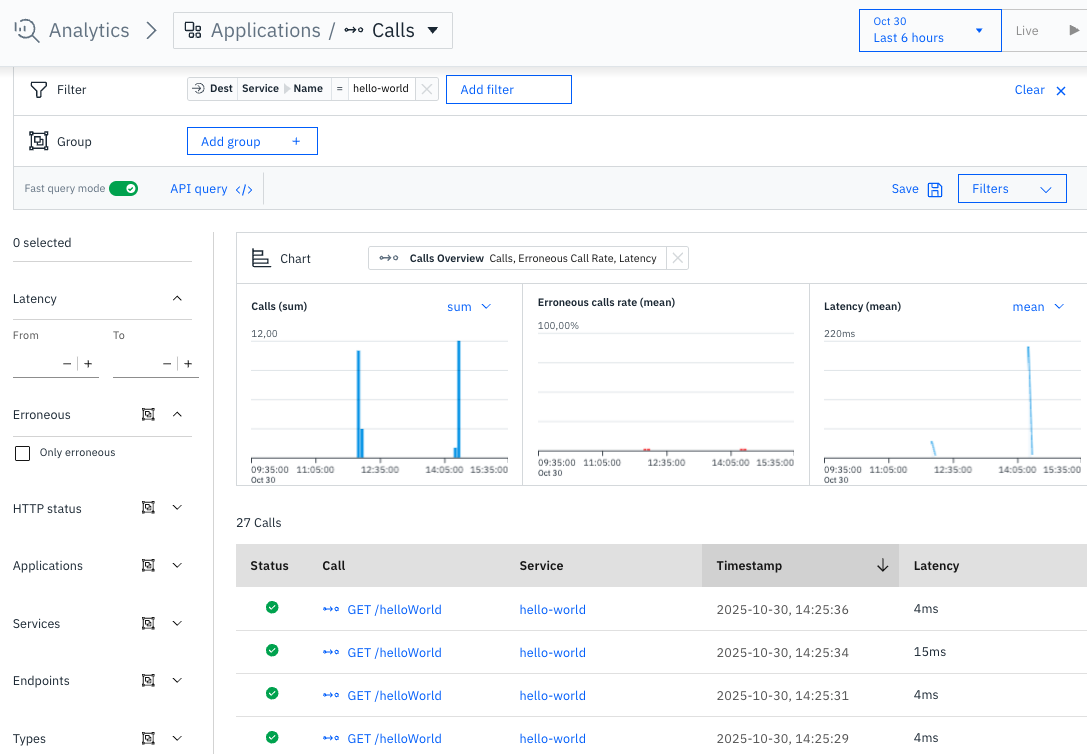Click group icon beside Erroneous section
This screenshot has width=1087, height=754.
point(148,414)
